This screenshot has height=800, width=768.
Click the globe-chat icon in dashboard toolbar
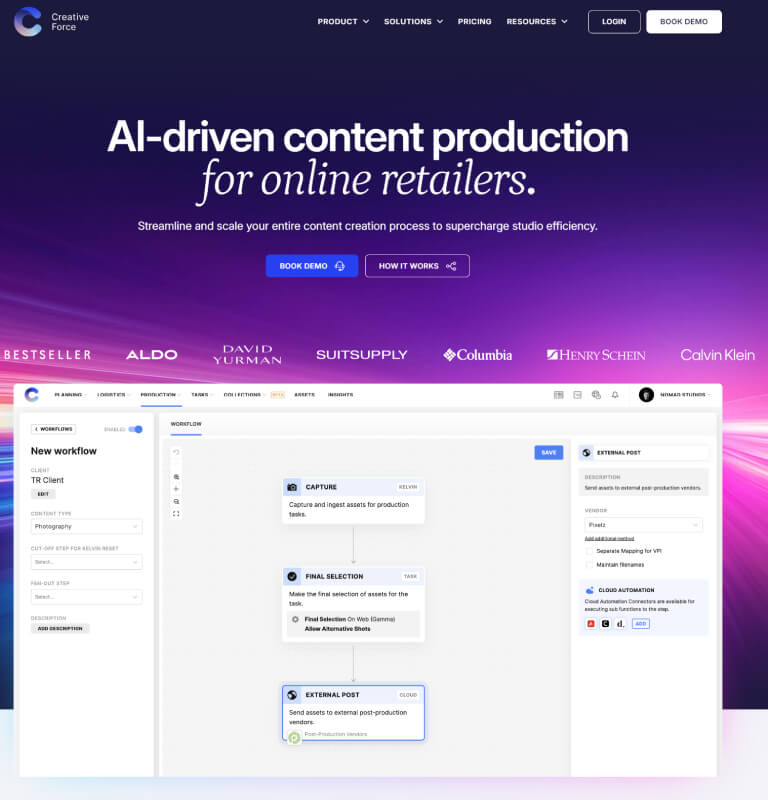pos(596,395)
